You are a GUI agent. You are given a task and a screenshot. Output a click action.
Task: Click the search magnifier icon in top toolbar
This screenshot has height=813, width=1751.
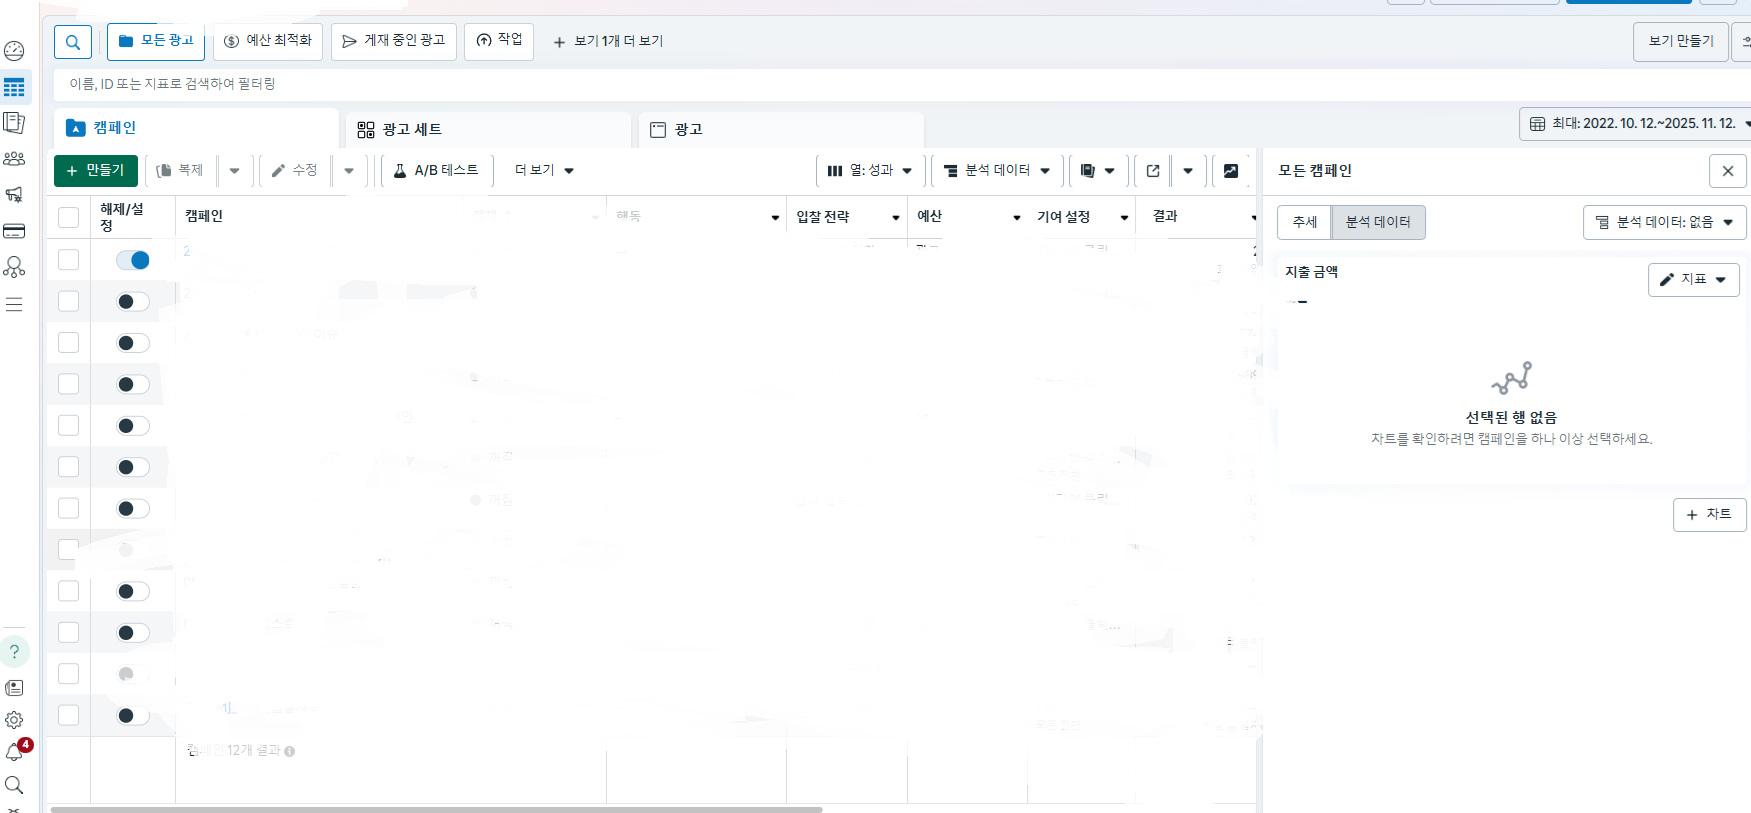coord(73,42)
